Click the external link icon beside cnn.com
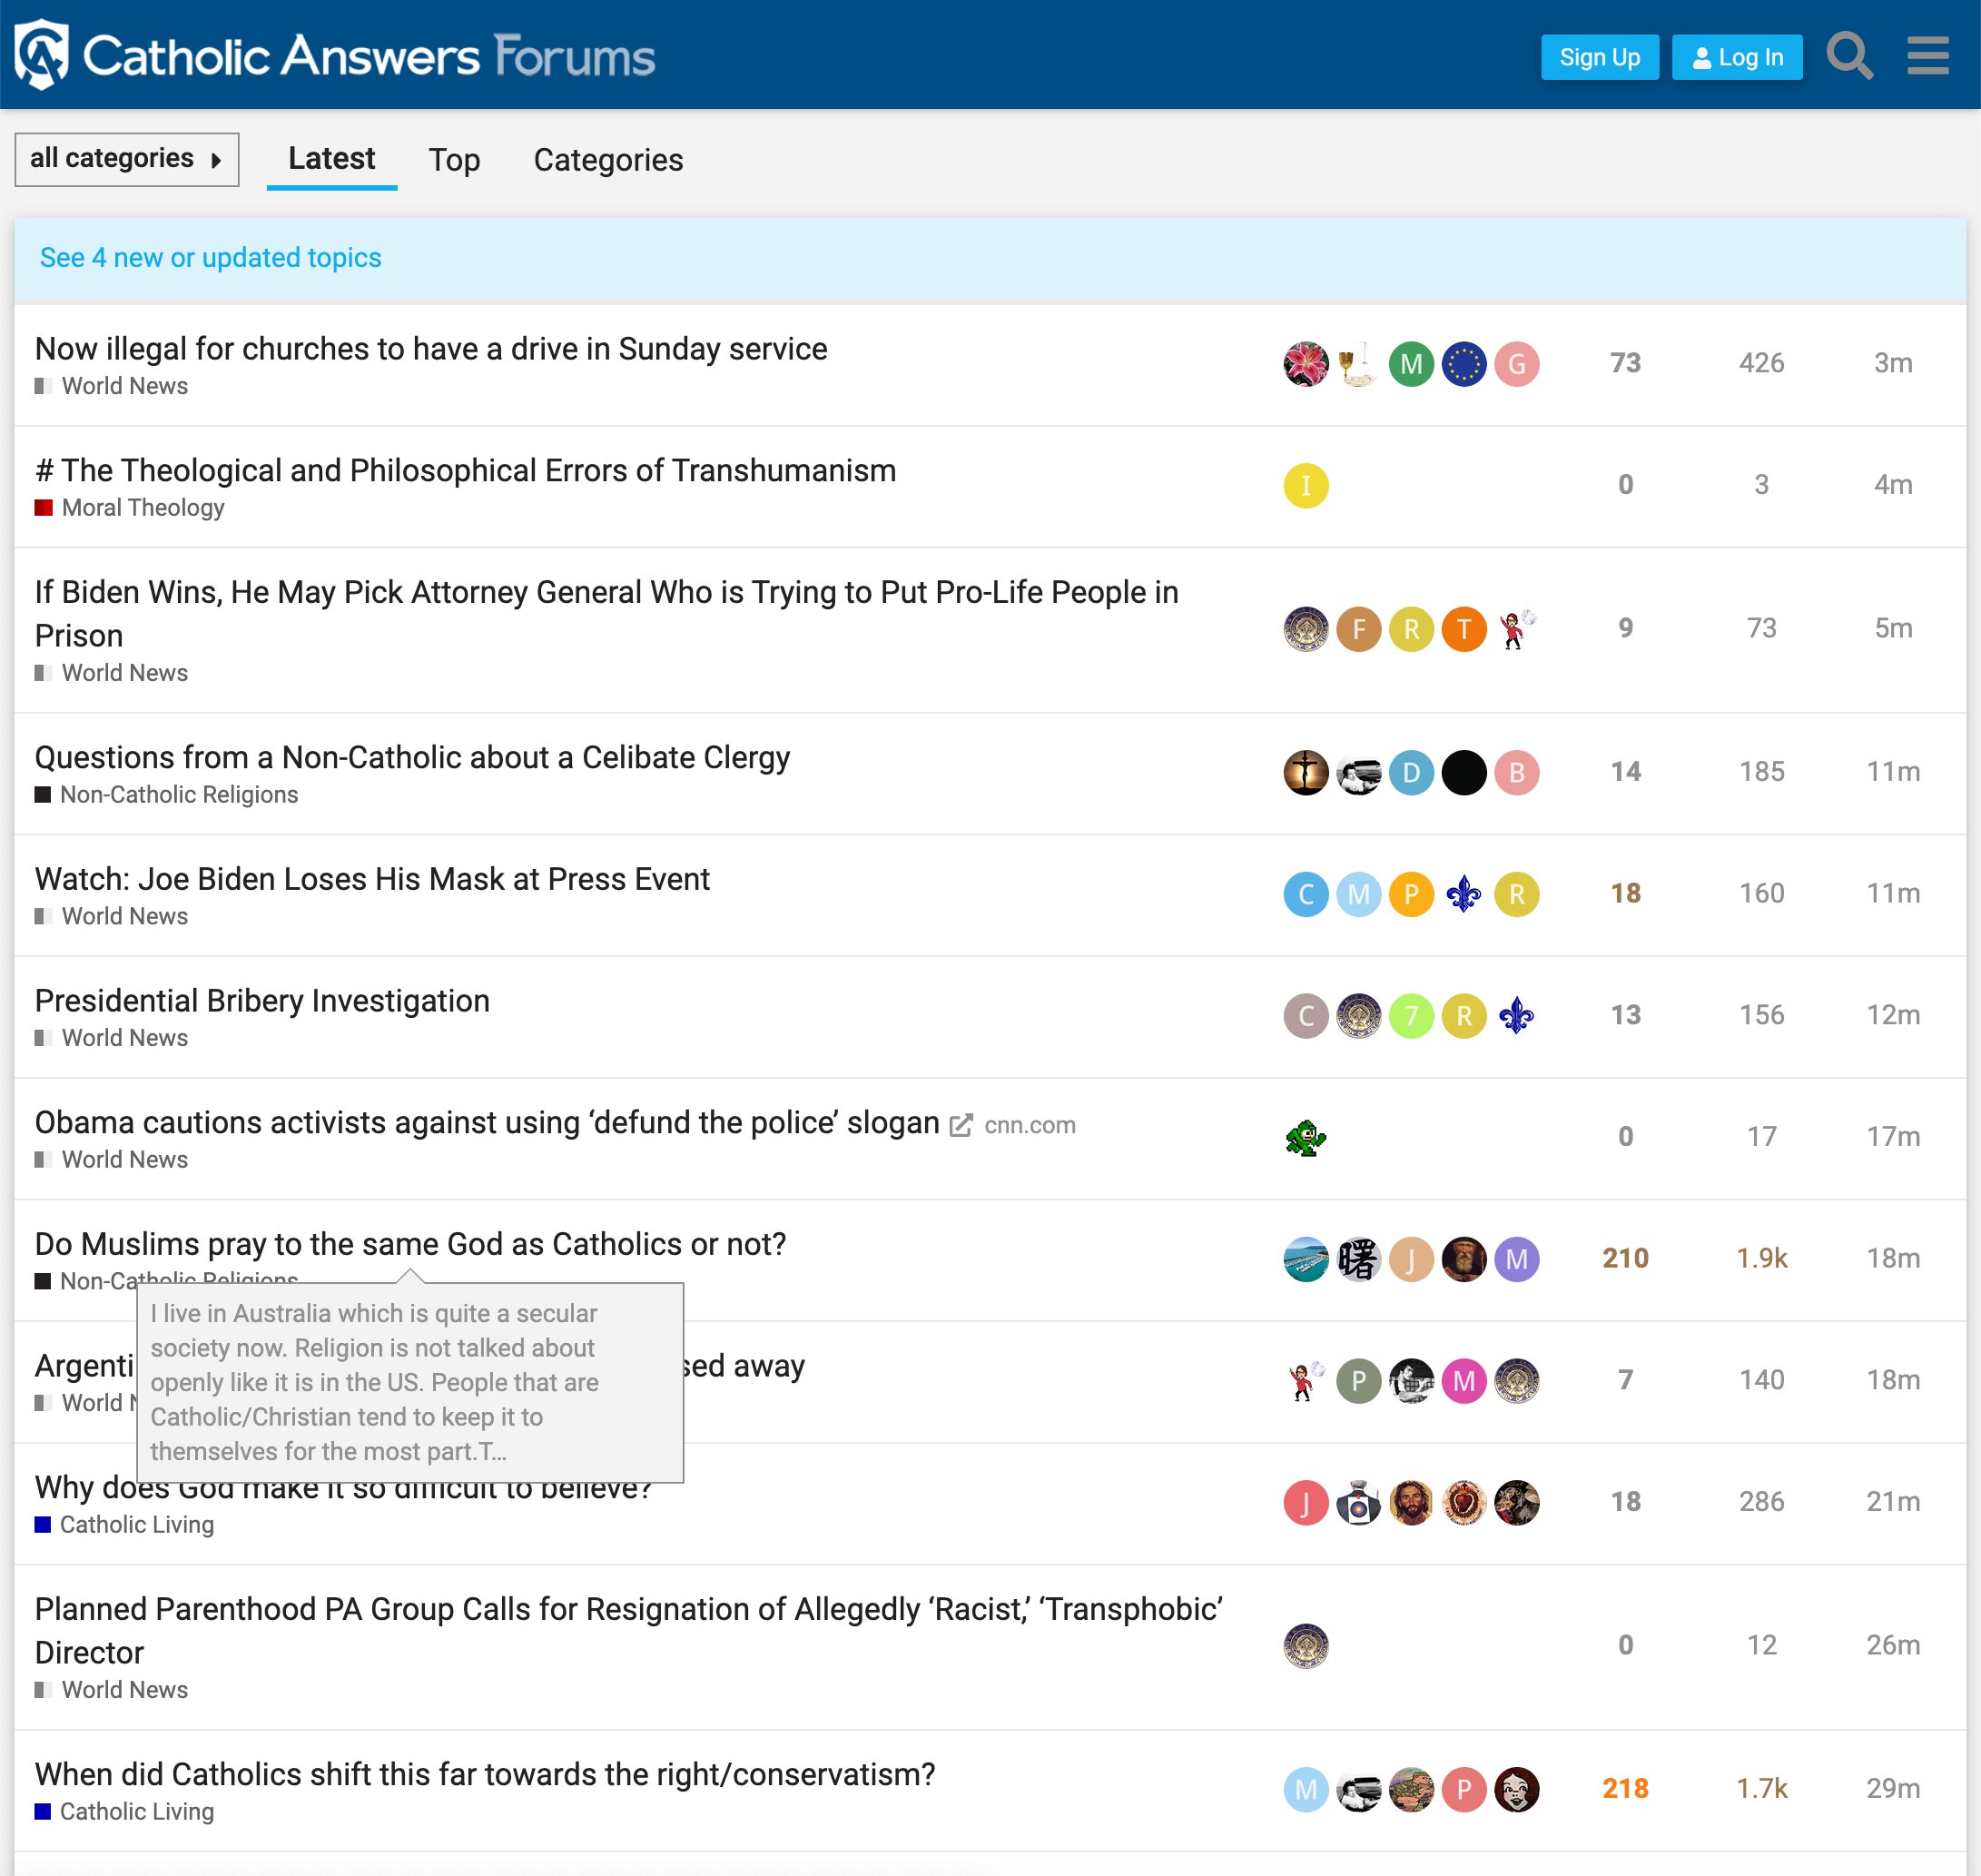The width and height of the screenshot is (1981, 1876). (x=960, y=1125)
